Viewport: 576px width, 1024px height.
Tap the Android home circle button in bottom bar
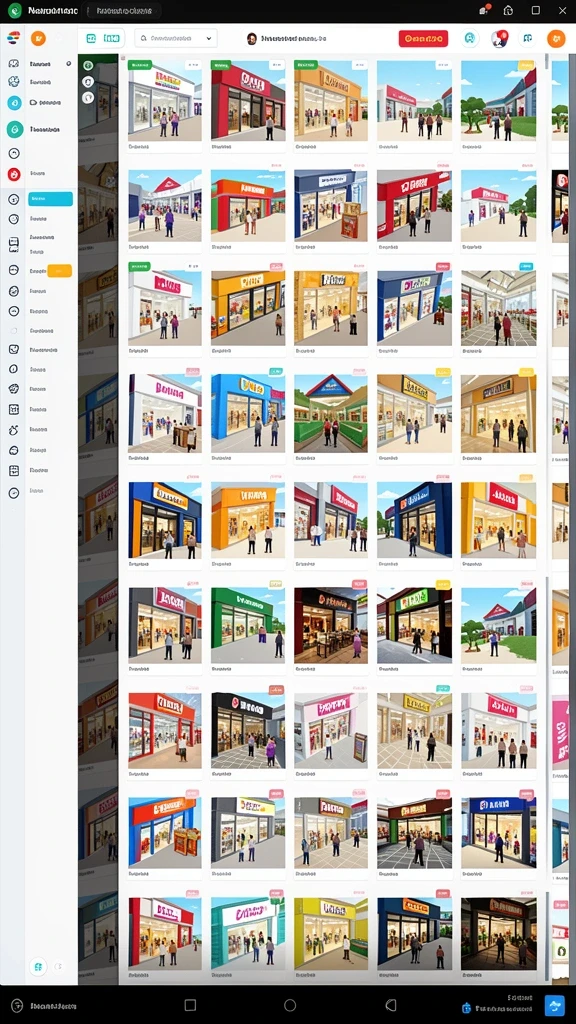(x=290, y=1005)
